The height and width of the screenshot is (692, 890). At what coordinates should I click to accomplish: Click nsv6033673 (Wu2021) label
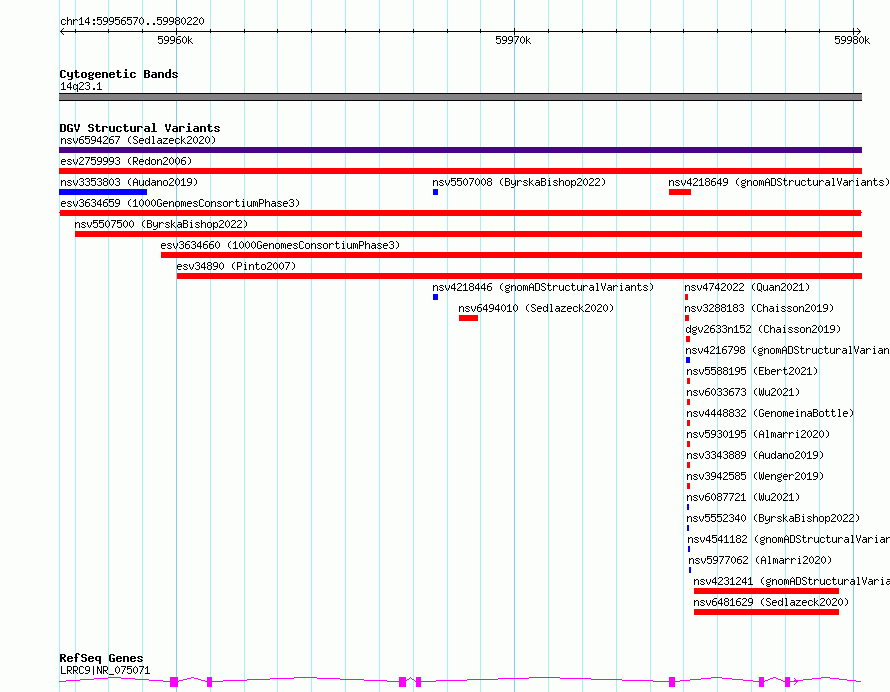pos(743,392)
